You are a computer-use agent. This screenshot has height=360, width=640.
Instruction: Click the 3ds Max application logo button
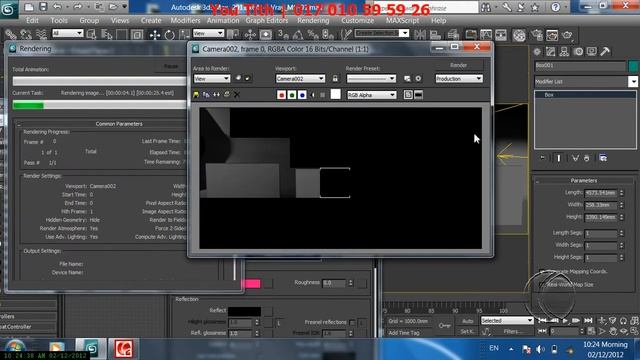[x=8, y=9]
